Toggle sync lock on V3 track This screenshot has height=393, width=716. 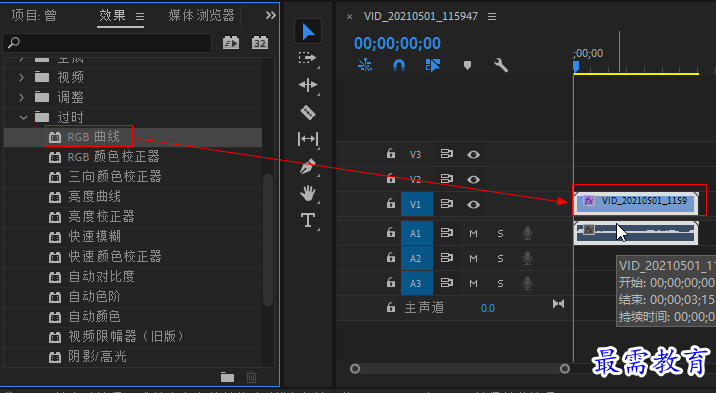[447, 154]
